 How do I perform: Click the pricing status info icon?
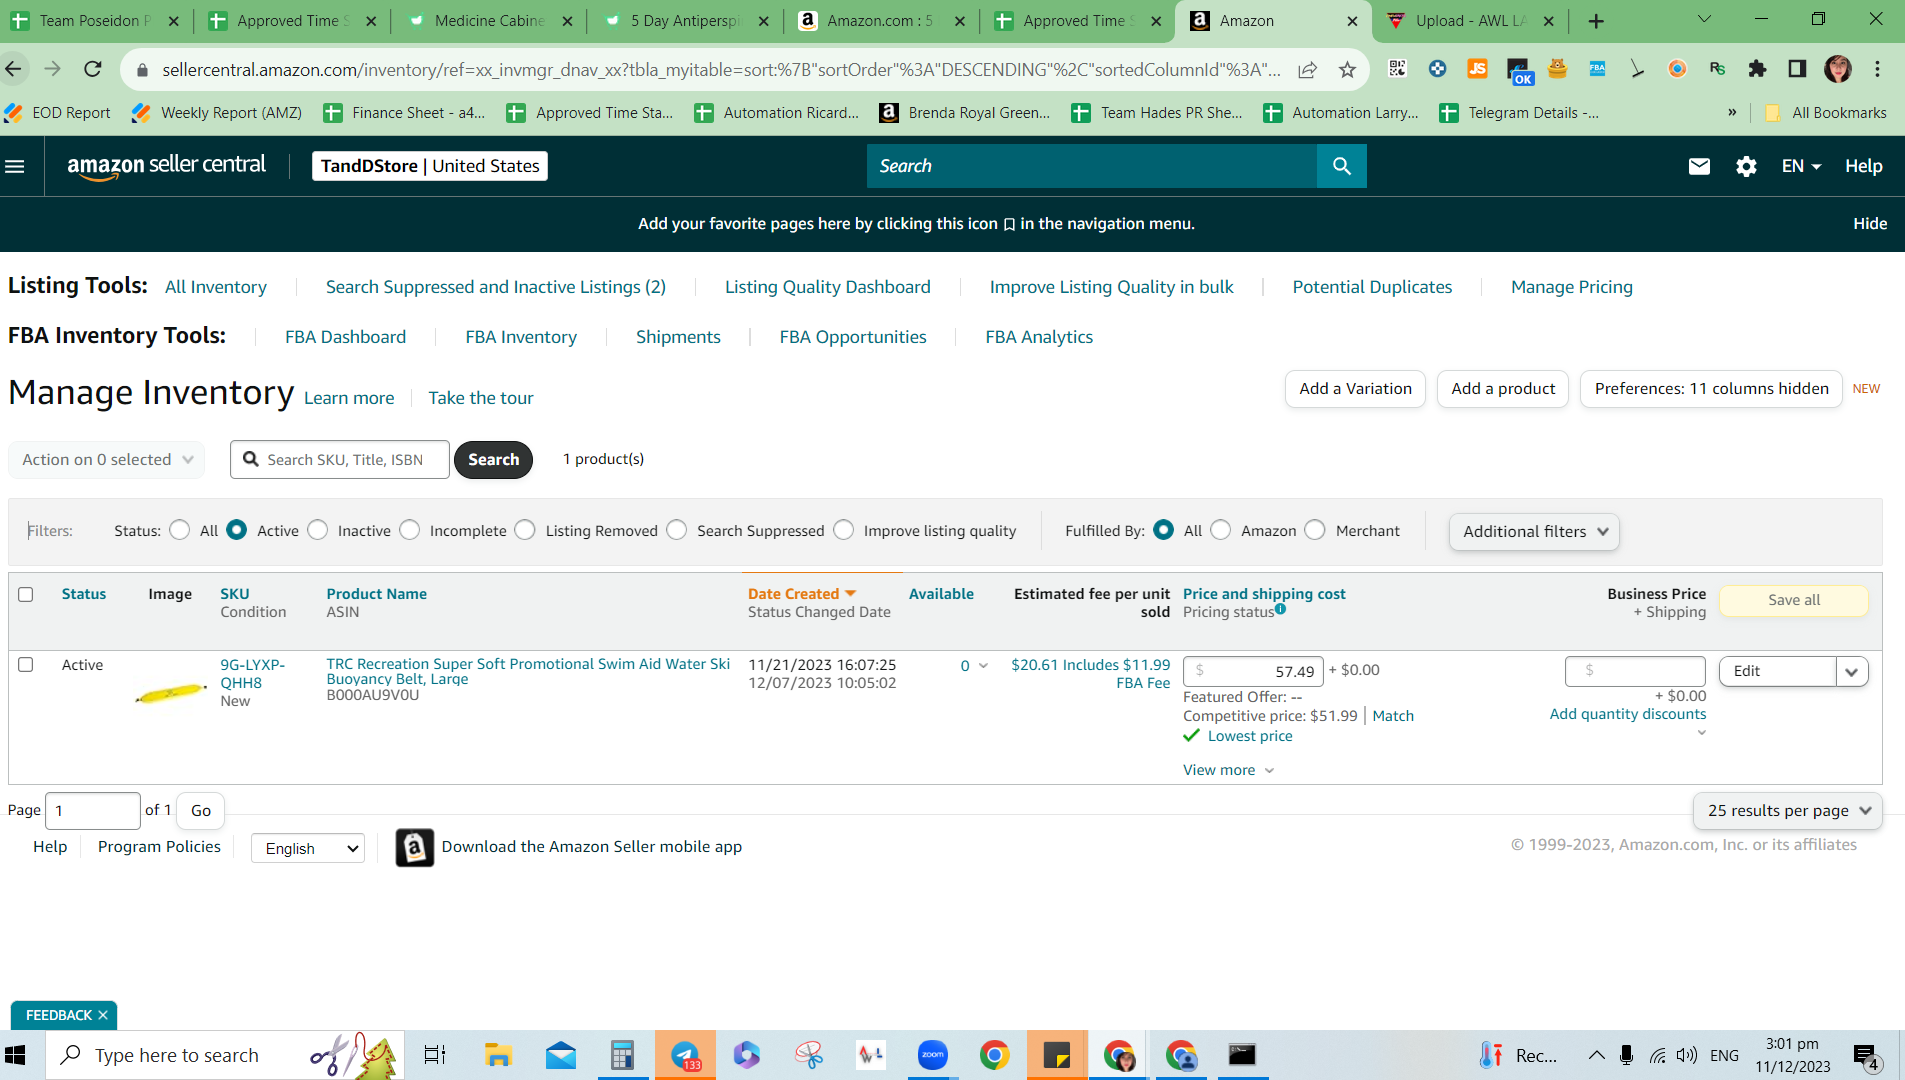pyautogui.click(x=1281, y=609)
